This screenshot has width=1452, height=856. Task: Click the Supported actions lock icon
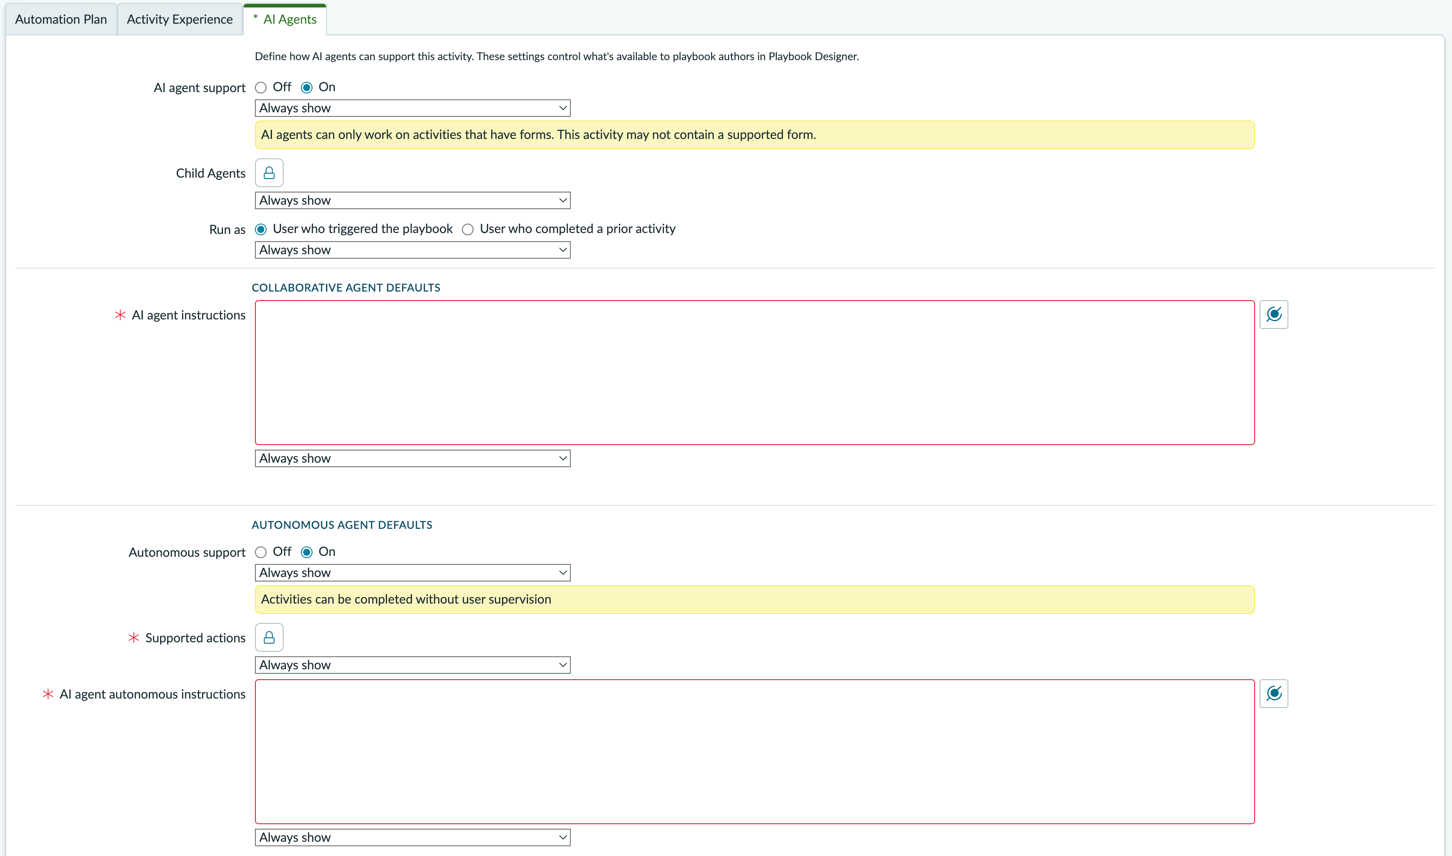coord(269,638)
